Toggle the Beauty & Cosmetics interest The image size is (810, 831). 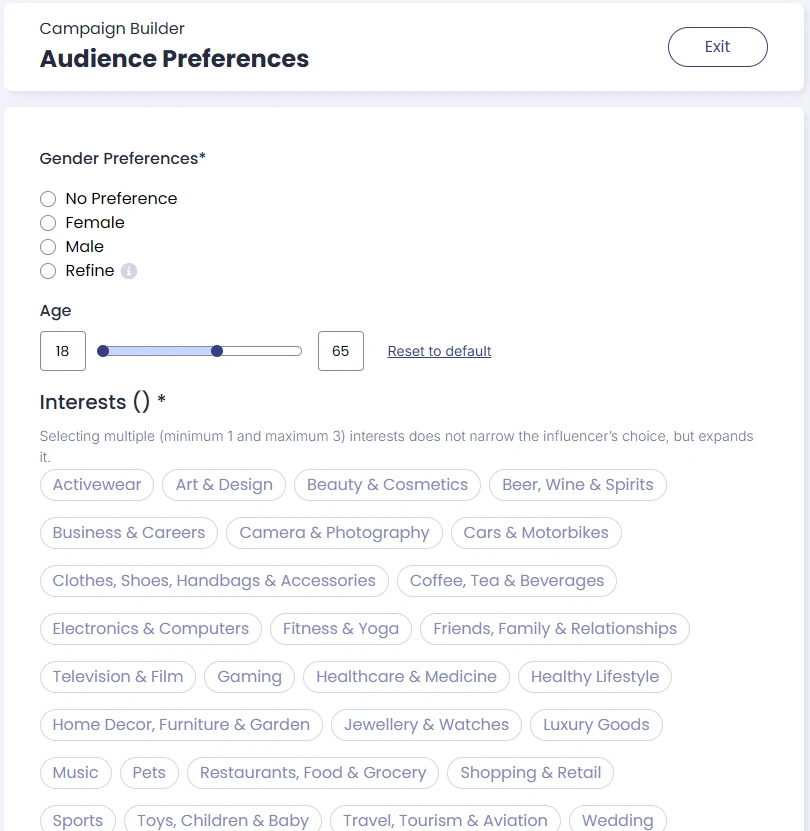pyautogui.click(x=388, y=484)
